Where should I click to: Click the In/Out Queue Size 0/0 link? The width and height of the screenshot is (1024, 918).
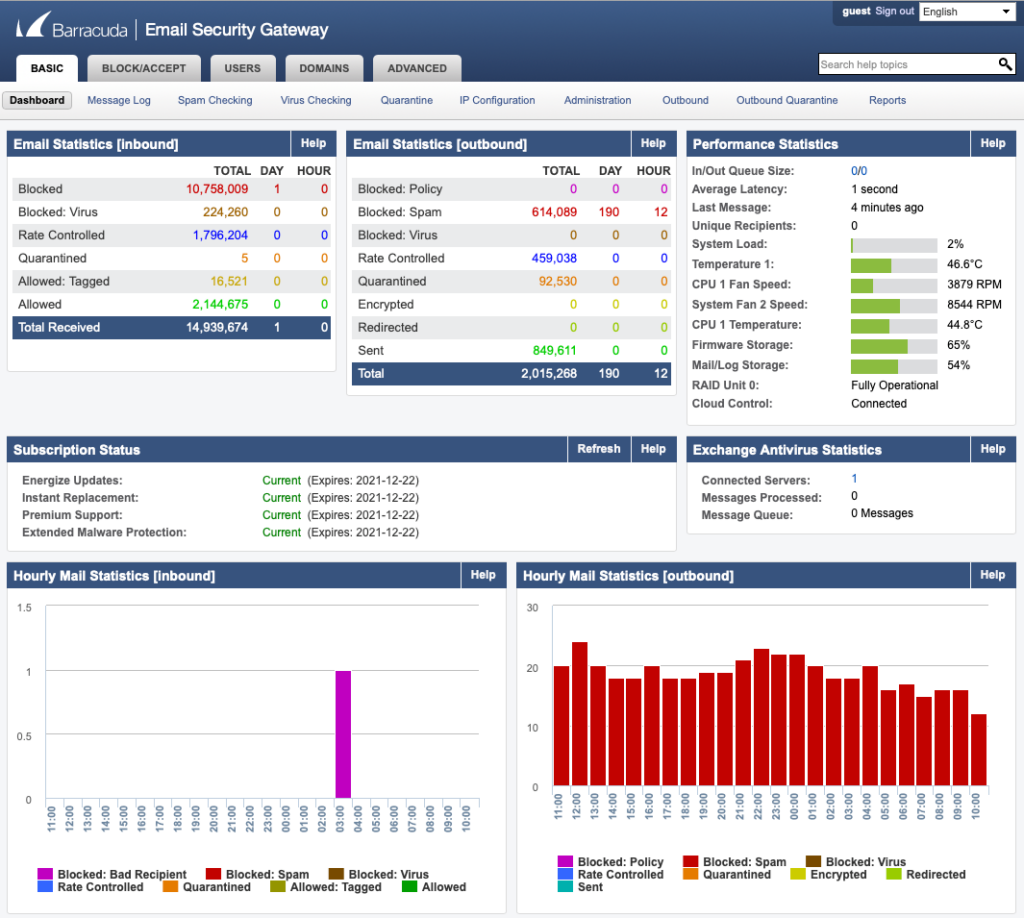click(x=858, y=170)
